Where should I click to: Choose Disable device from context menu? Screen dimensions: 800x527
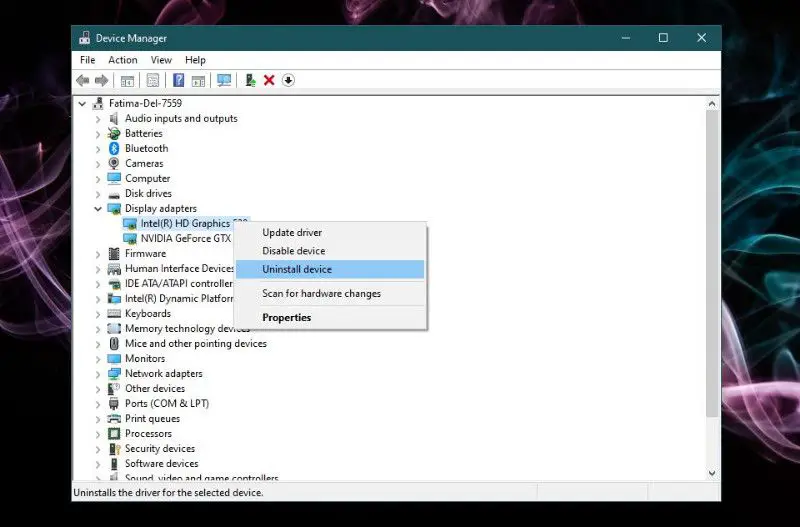[x=330, y=251]
